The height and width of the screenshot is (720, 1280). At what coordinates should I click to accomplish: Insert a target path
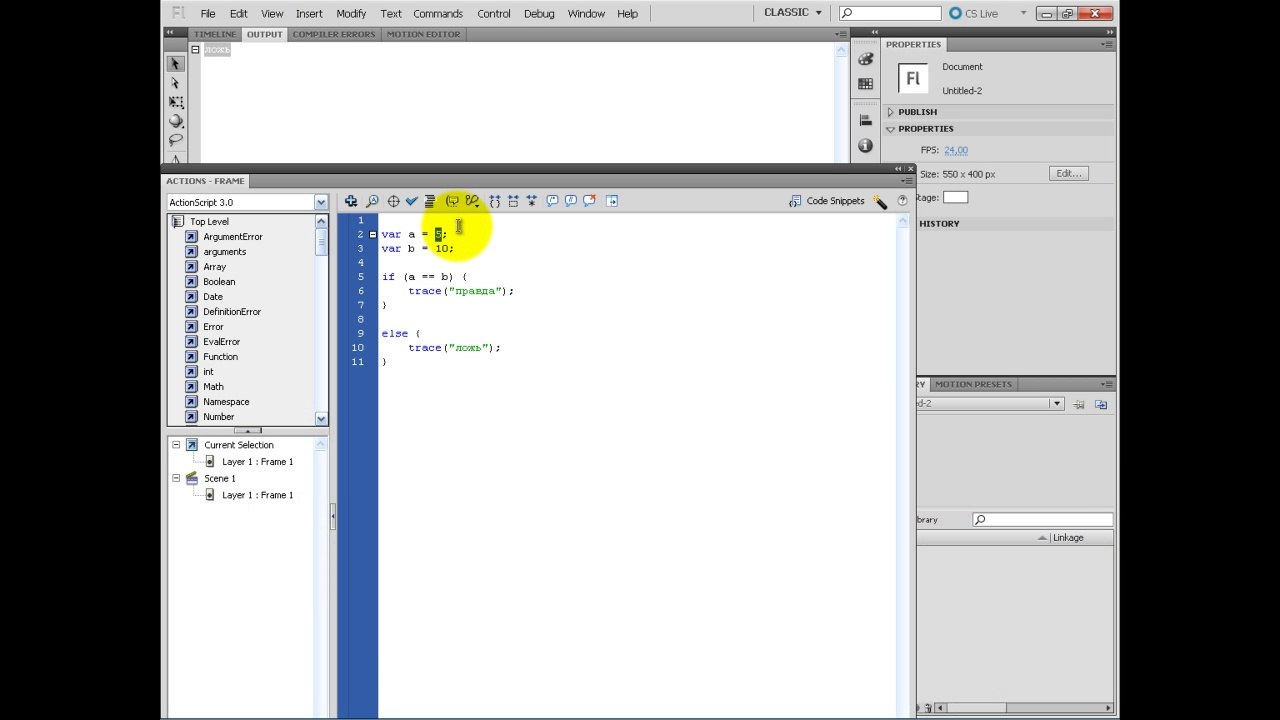pos(393,201)
